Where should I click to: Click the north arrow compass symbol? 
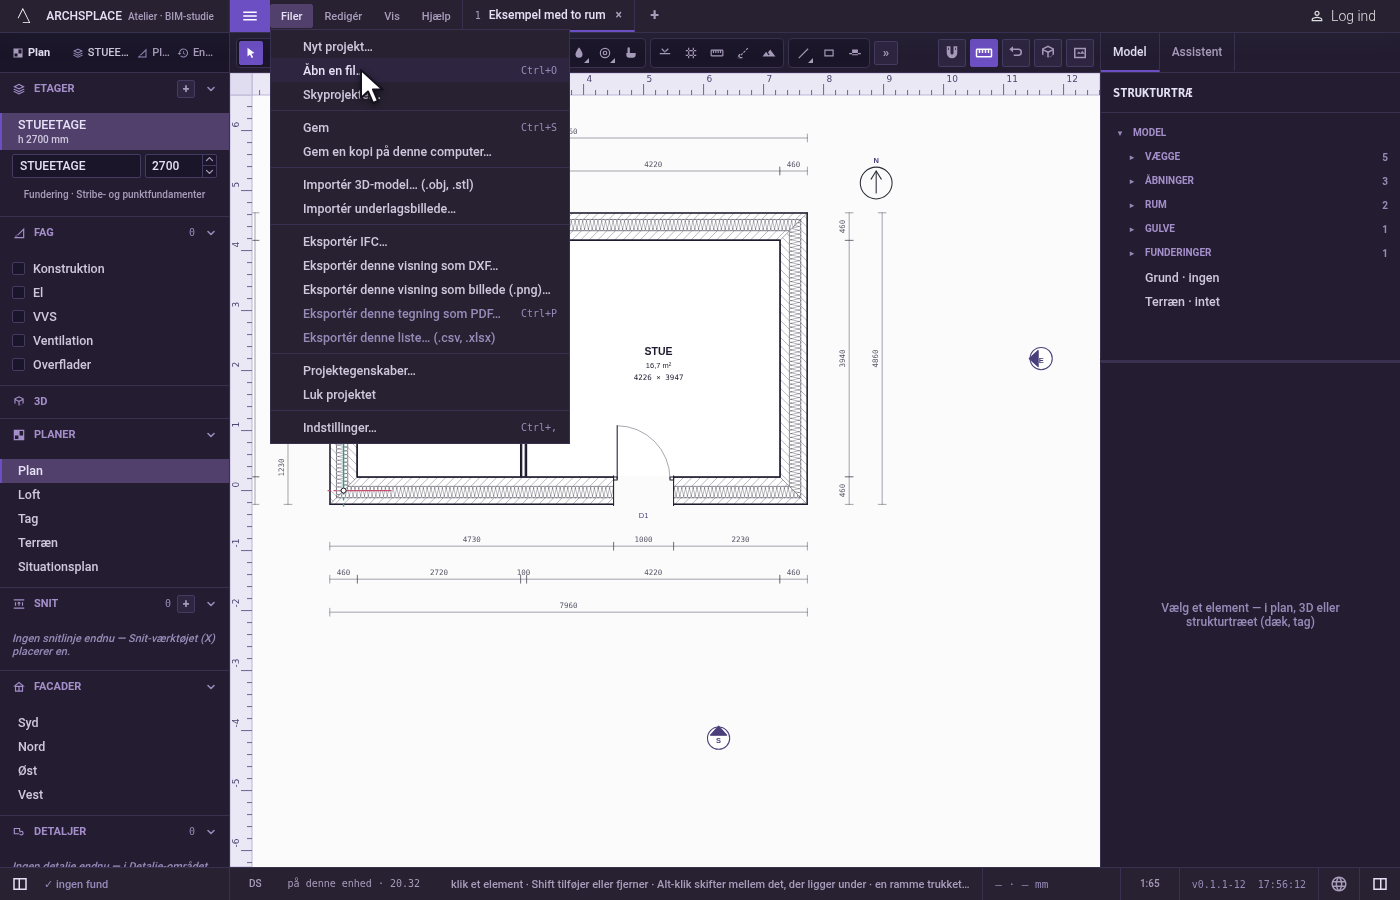pos(876,182)
